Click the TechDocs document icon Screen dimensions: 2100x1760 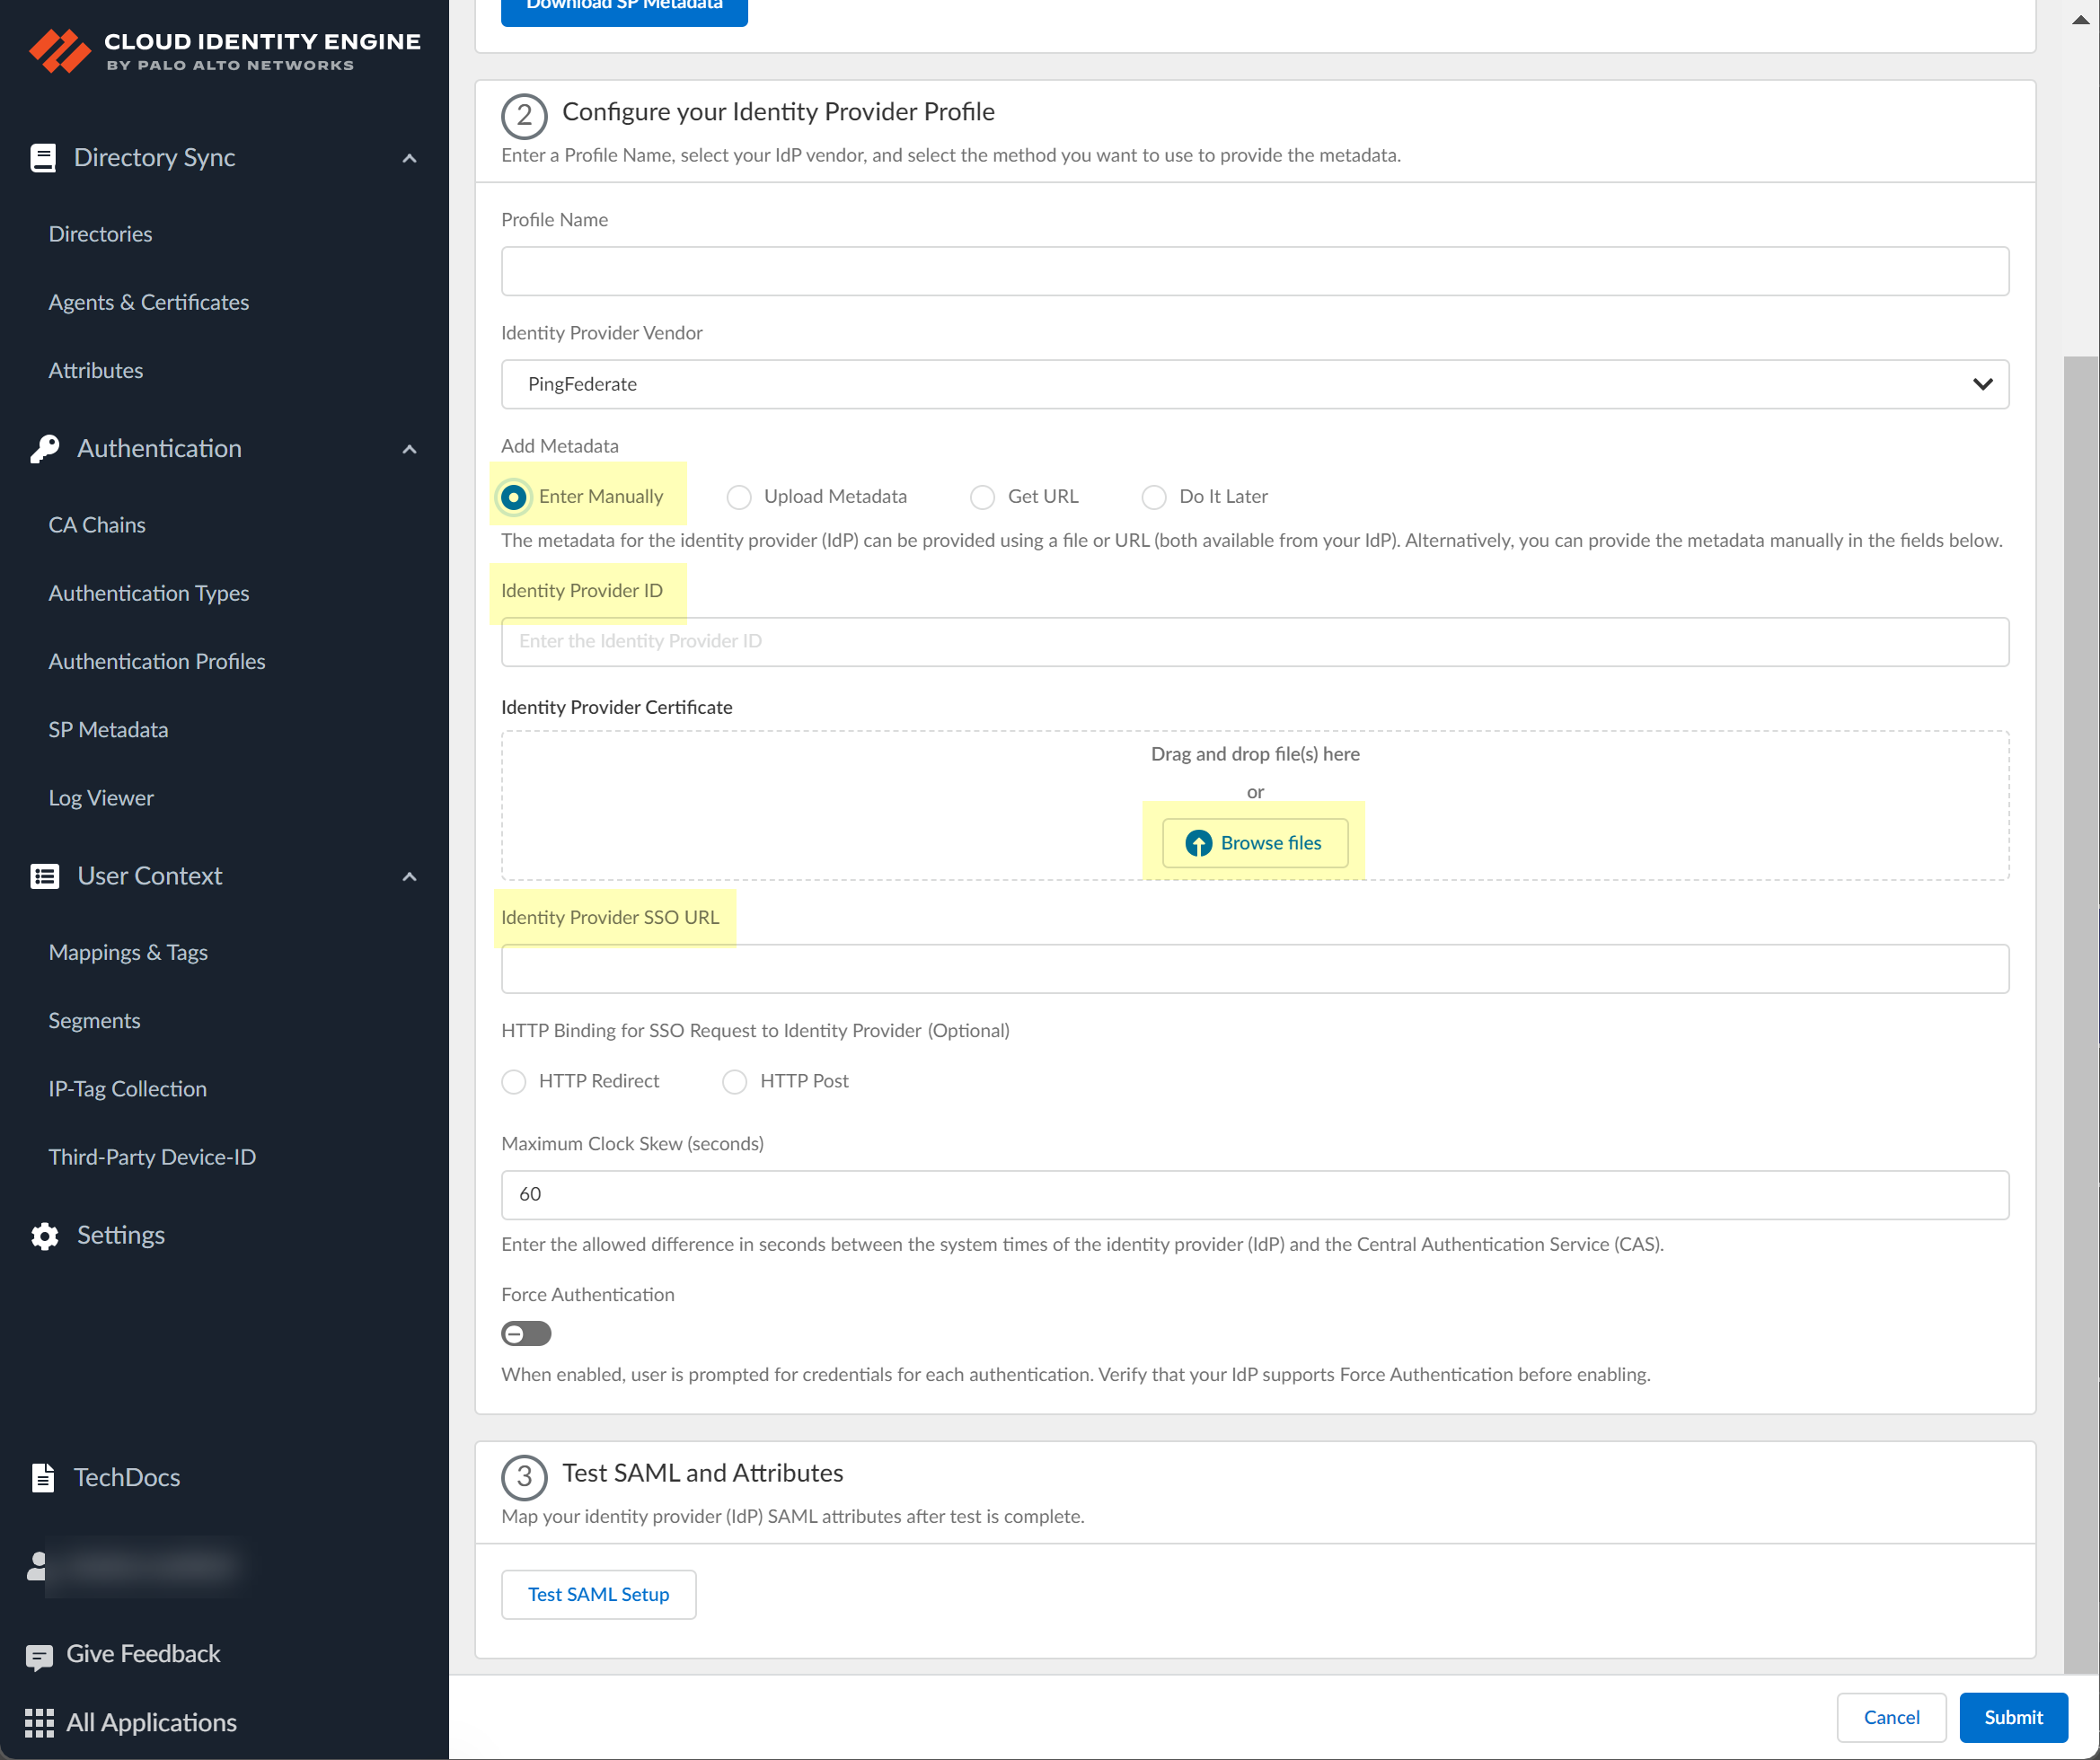pos(43,1478)
